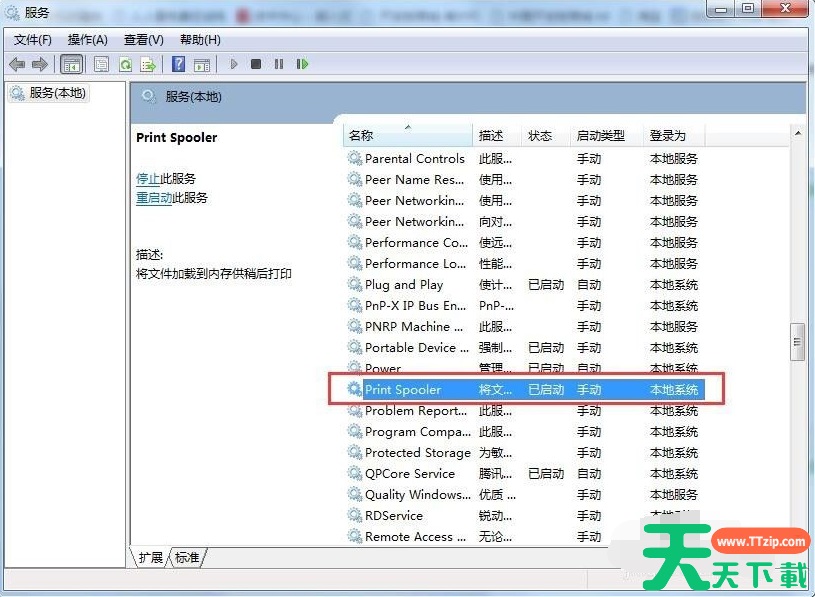The width and height of the screenshot is (815, 597).
Task: Switch to the 标准 tab
Action: [187, 558]
